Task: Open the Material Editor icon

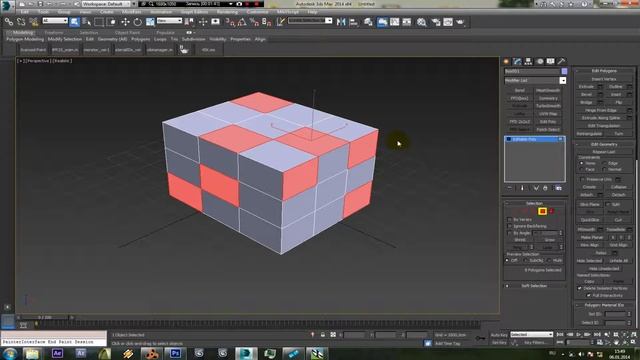Action: pyautogui.click(x=422, y=22)
